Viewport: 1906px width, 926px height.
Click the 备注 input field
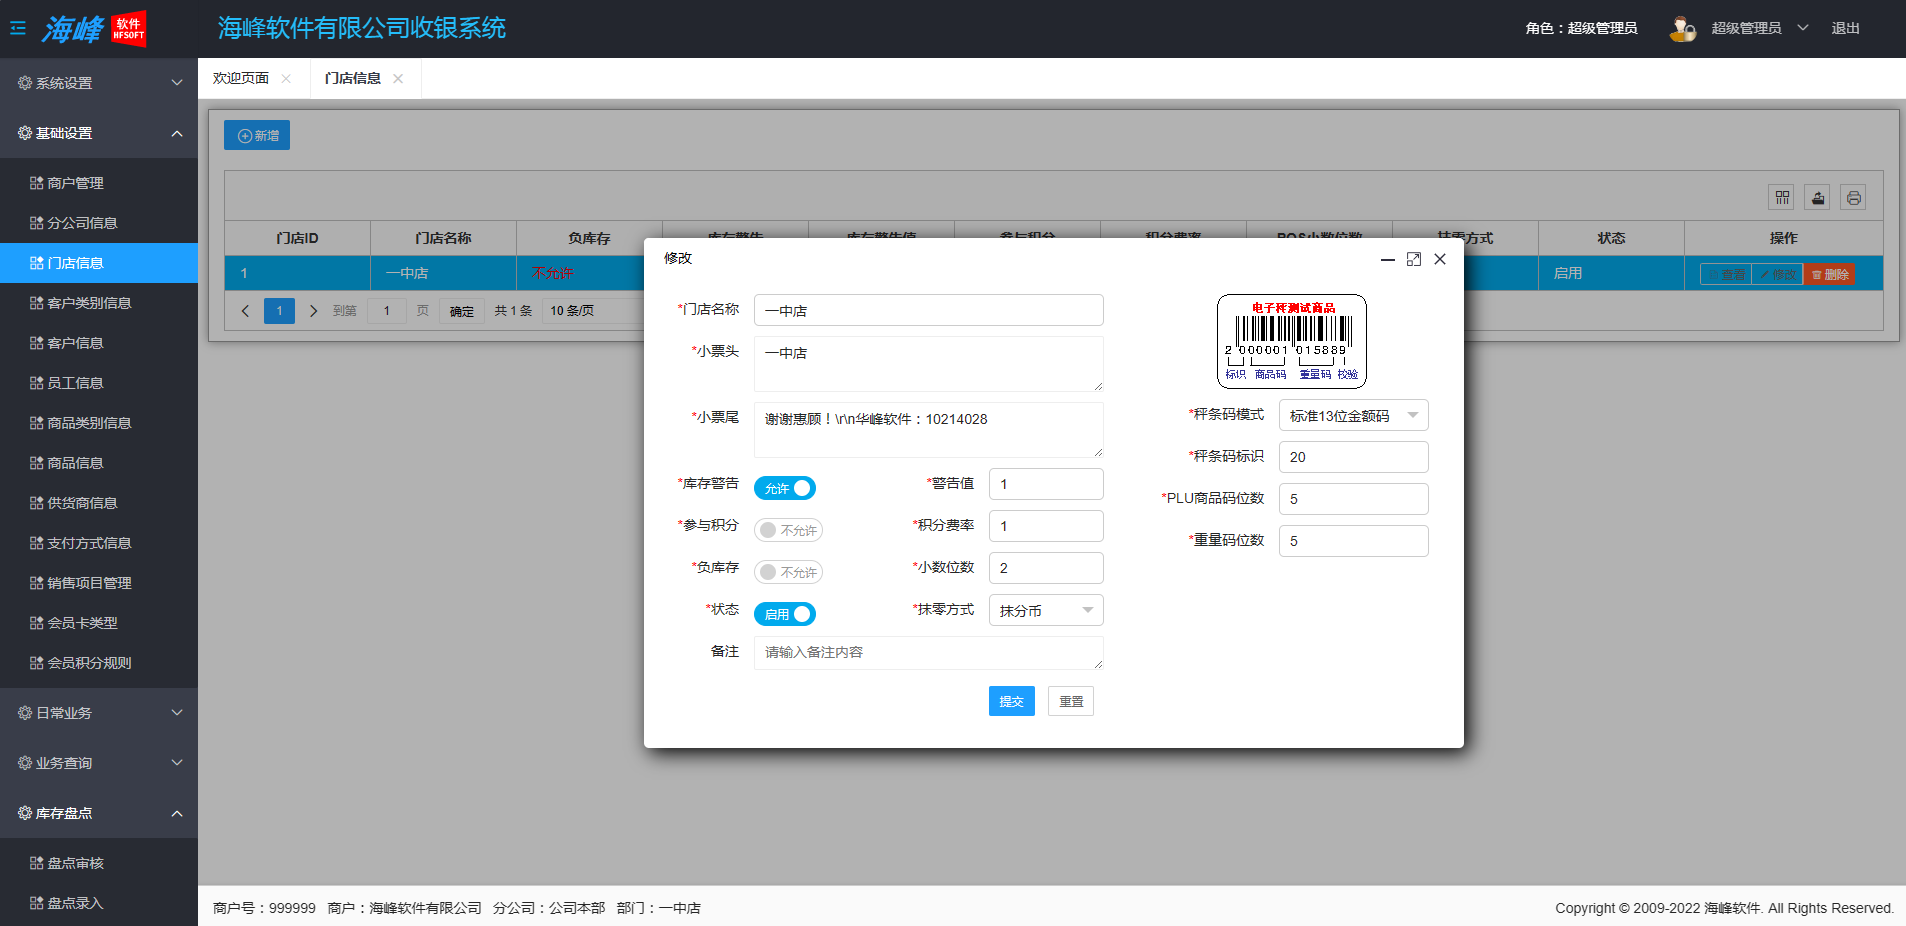tap(928, 652)
